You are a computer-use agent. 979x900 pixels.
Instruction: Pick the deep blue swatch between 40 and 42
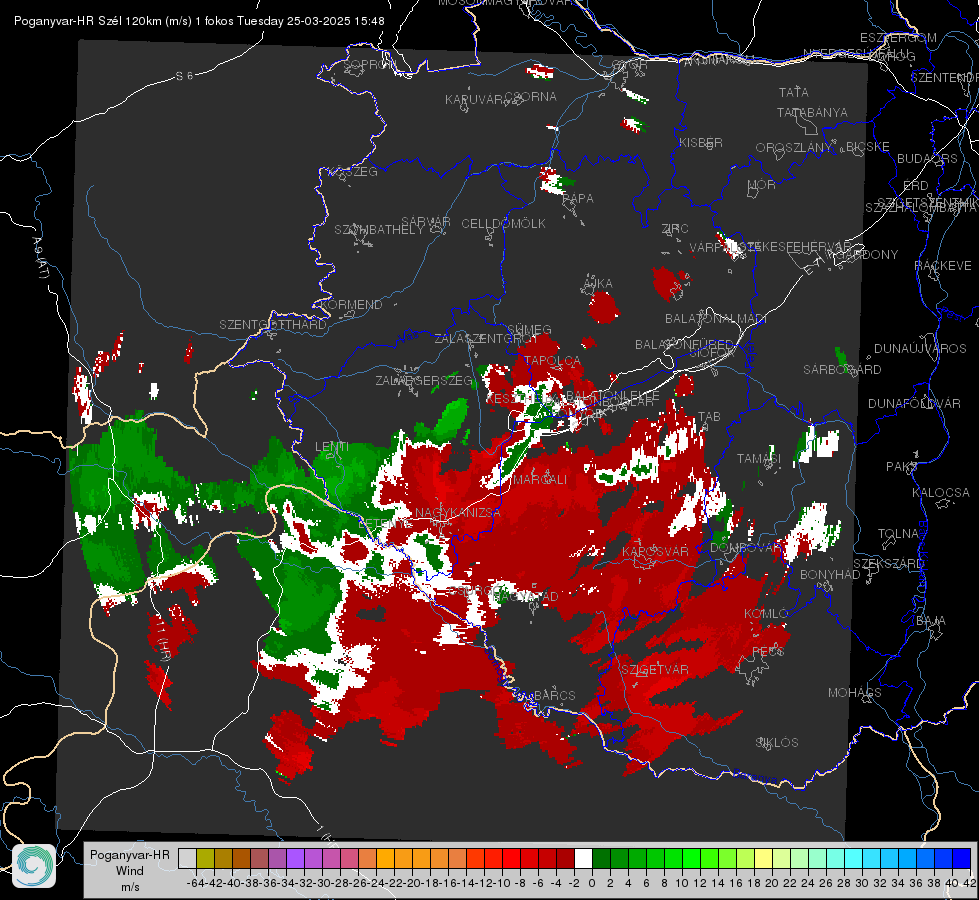[961, 858]
